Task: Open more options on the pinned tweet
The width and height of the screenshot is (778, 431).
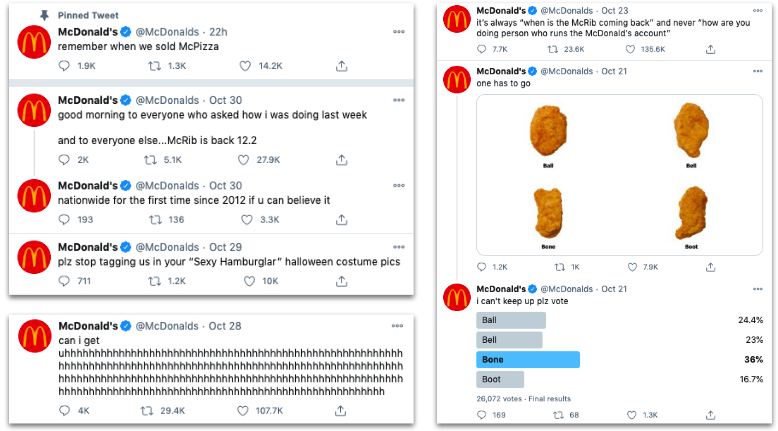Action: tap(399, 31)
